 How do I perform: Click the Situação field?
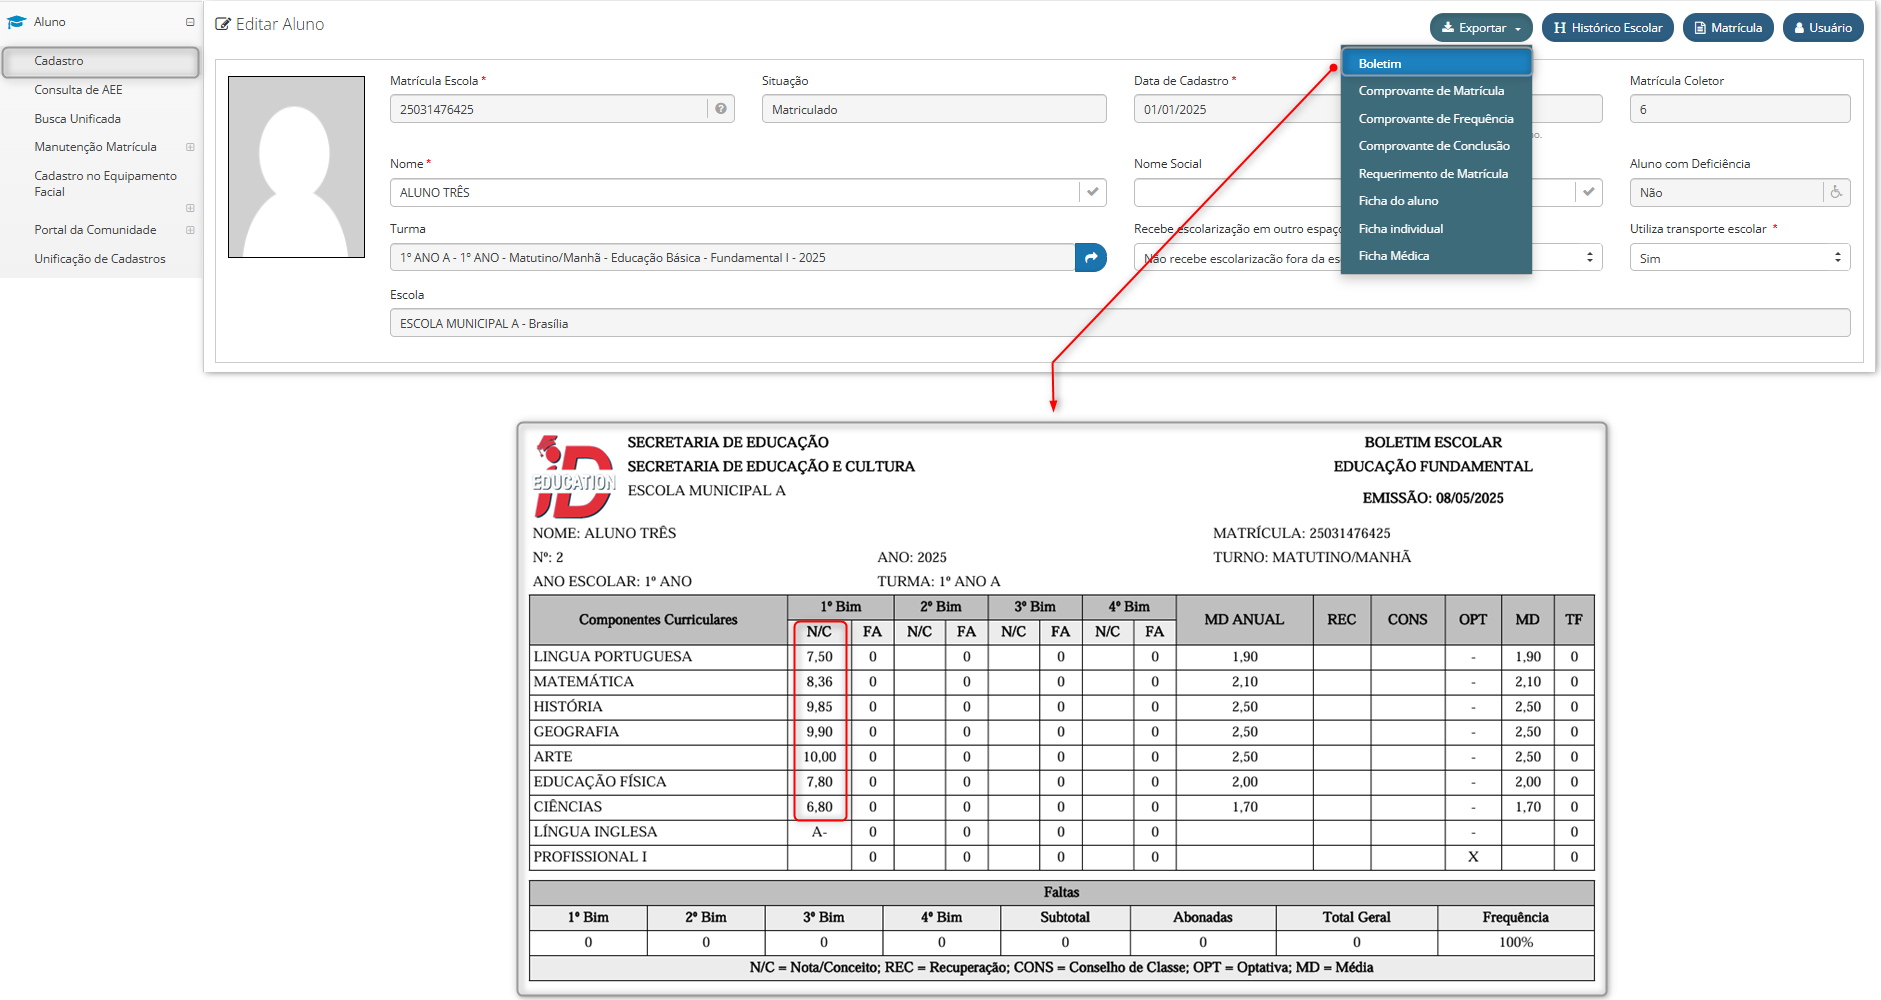pyautogui.click(x=934, y=109)
